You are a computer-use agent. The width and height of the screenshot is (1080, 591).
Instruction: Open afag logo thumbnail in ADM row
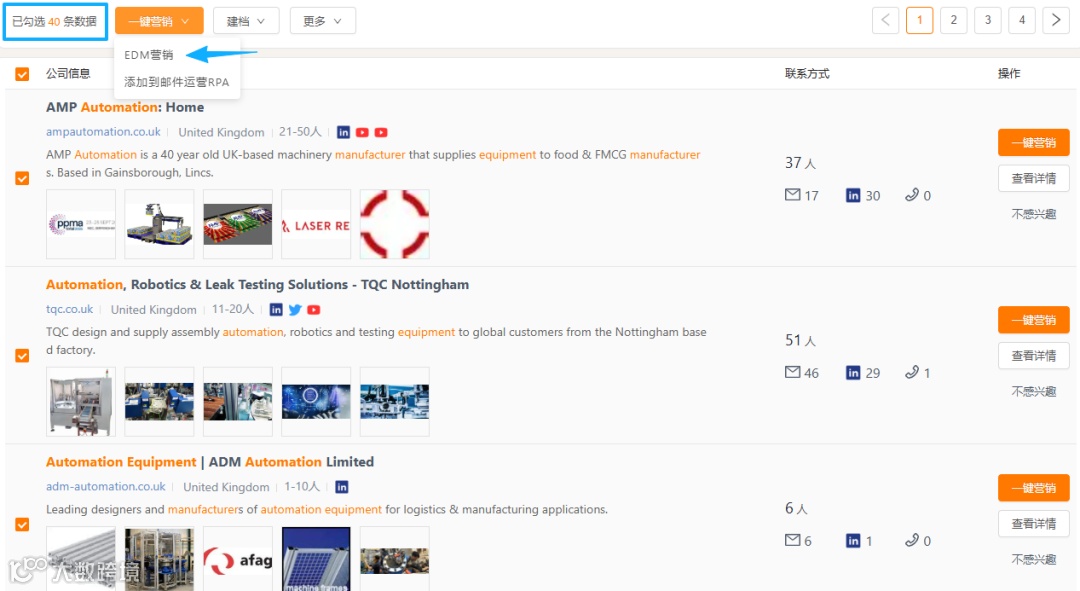pyautogui.click(x=238, y=559)
